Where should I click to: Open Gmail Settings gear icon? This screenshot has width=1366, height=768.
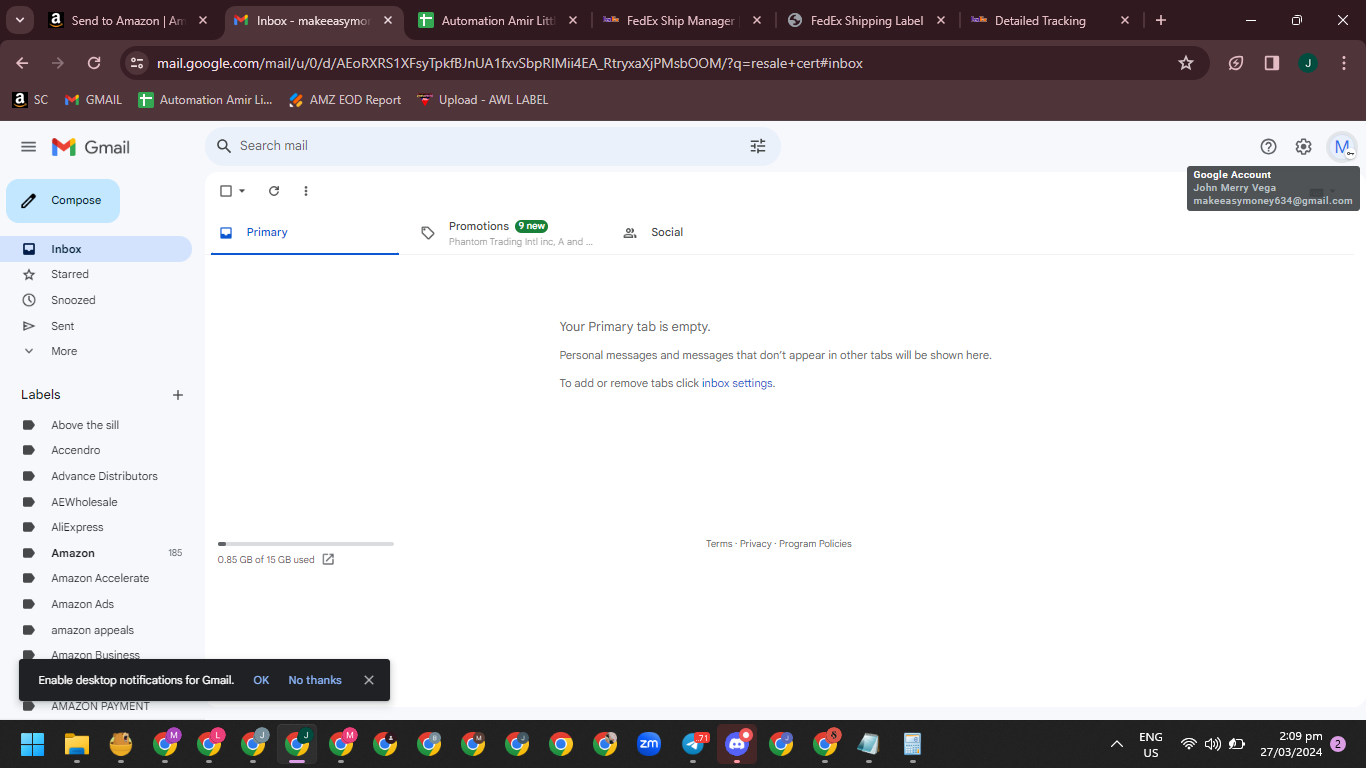coord(1303,147)
